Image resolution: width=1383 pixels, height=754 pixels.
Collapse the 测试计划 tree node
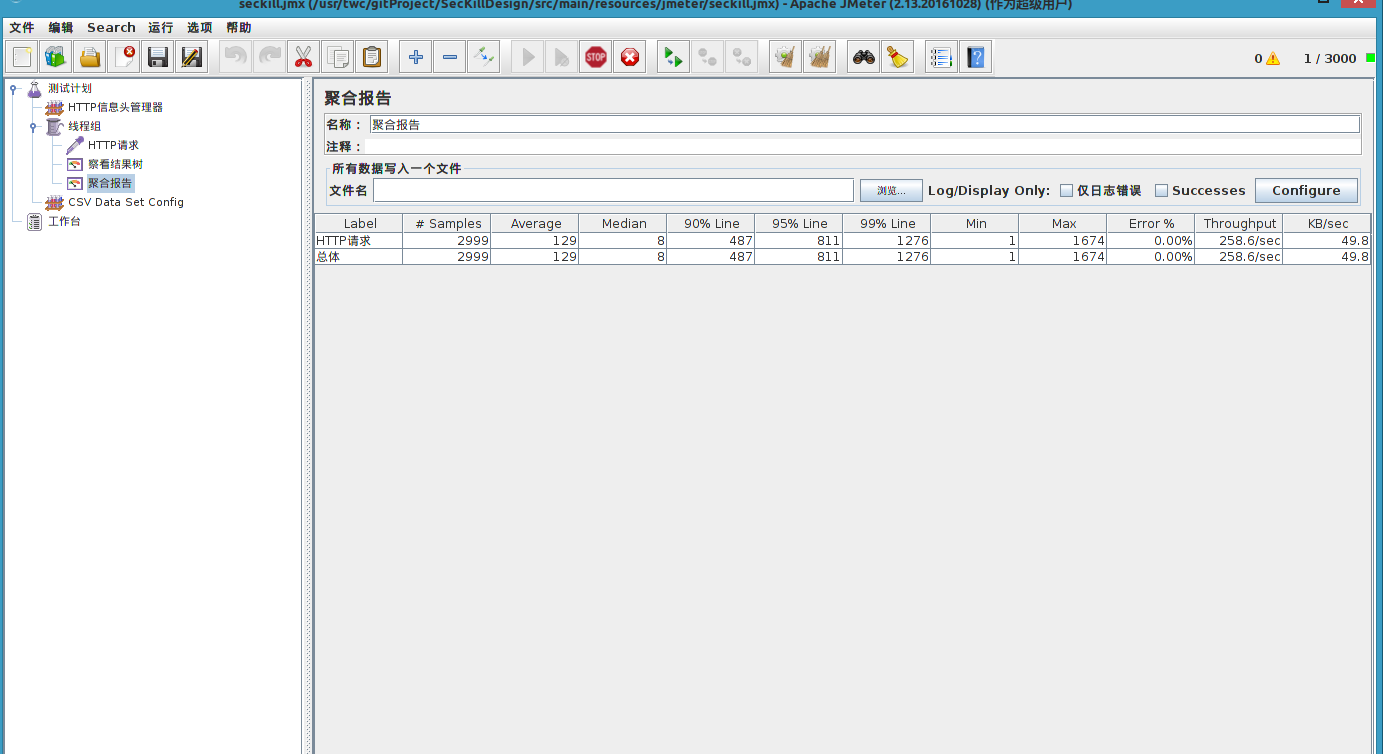click(13, 89)
